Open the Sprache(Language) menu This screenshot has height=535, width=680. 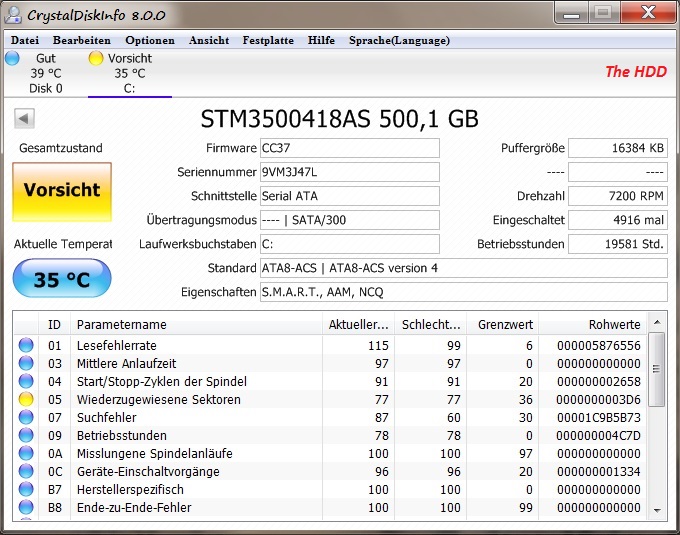[x=399, y=40]
